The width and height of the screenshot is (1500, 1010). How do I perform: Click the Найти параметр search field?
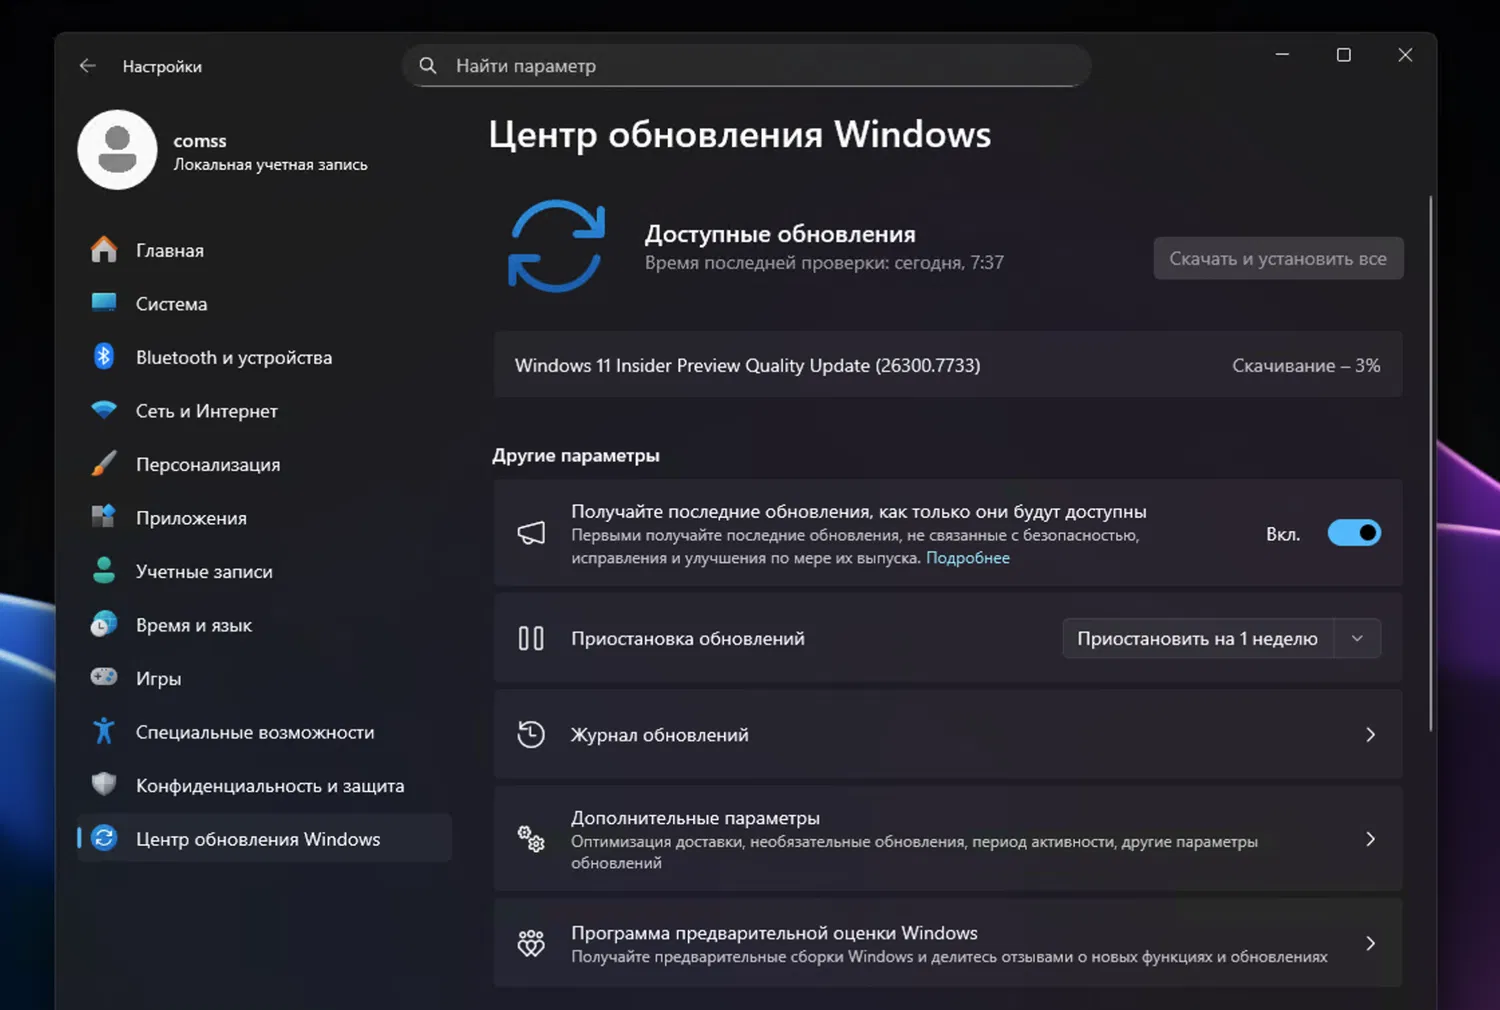coord(746,65)
